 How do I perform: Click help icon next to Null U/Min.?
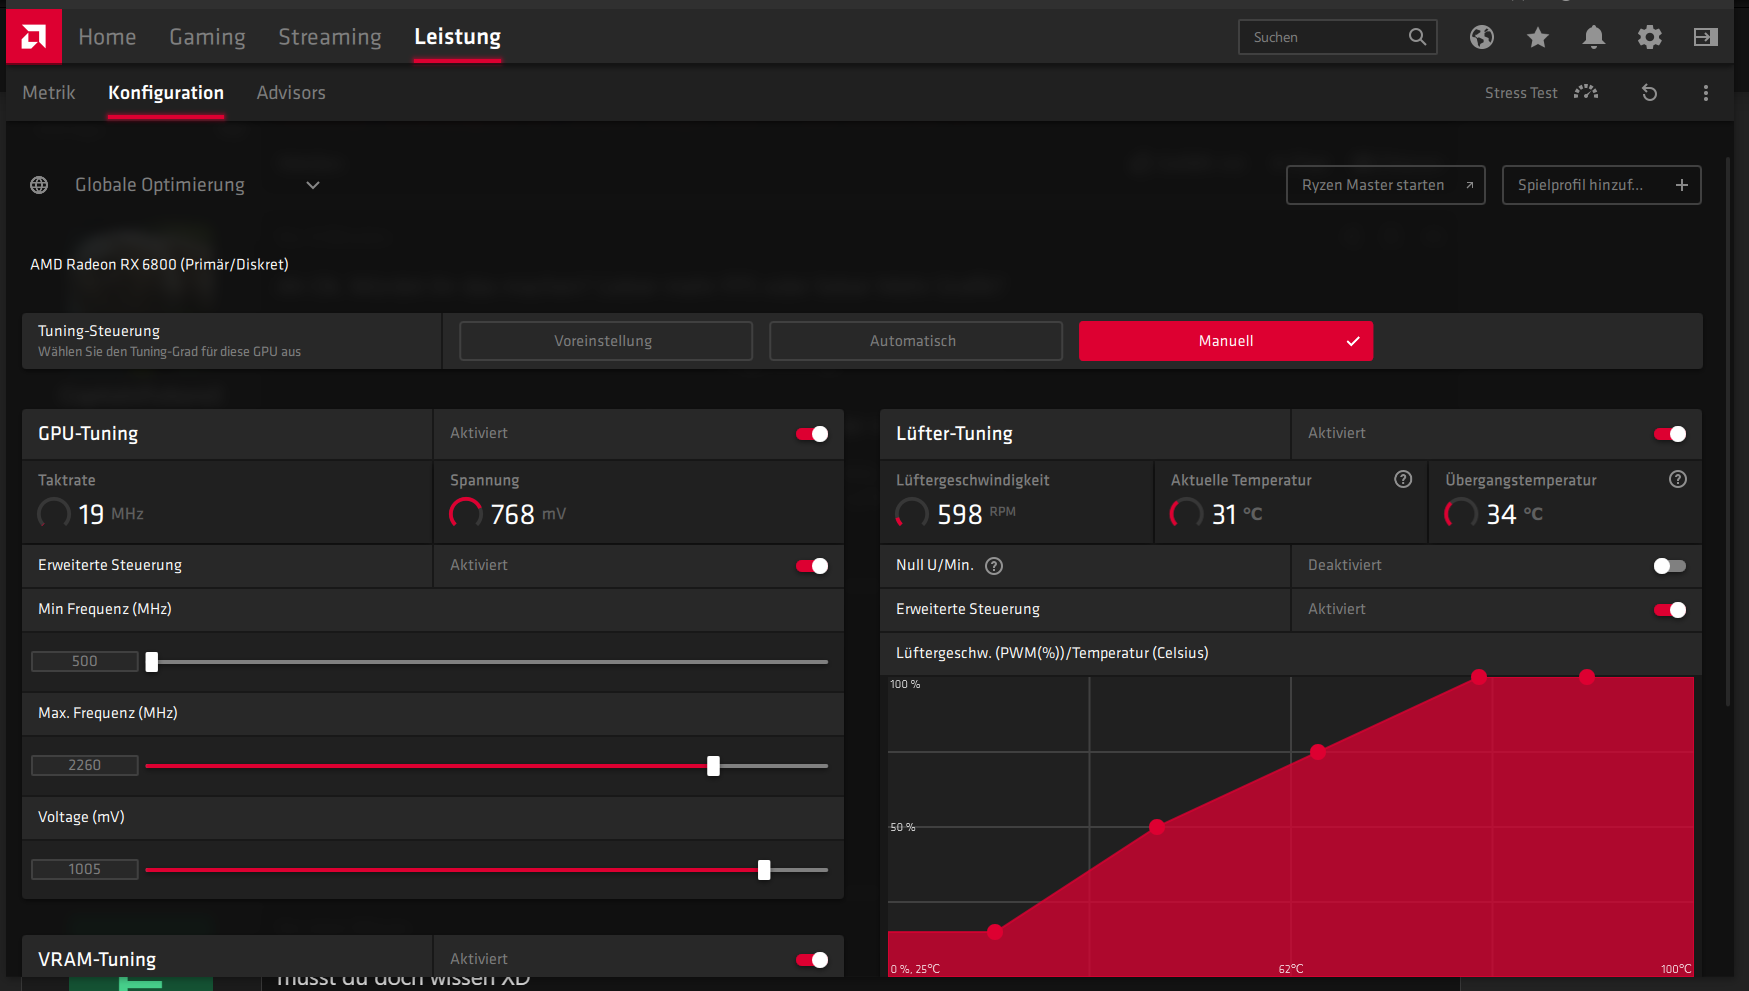(x=994, y=566)
